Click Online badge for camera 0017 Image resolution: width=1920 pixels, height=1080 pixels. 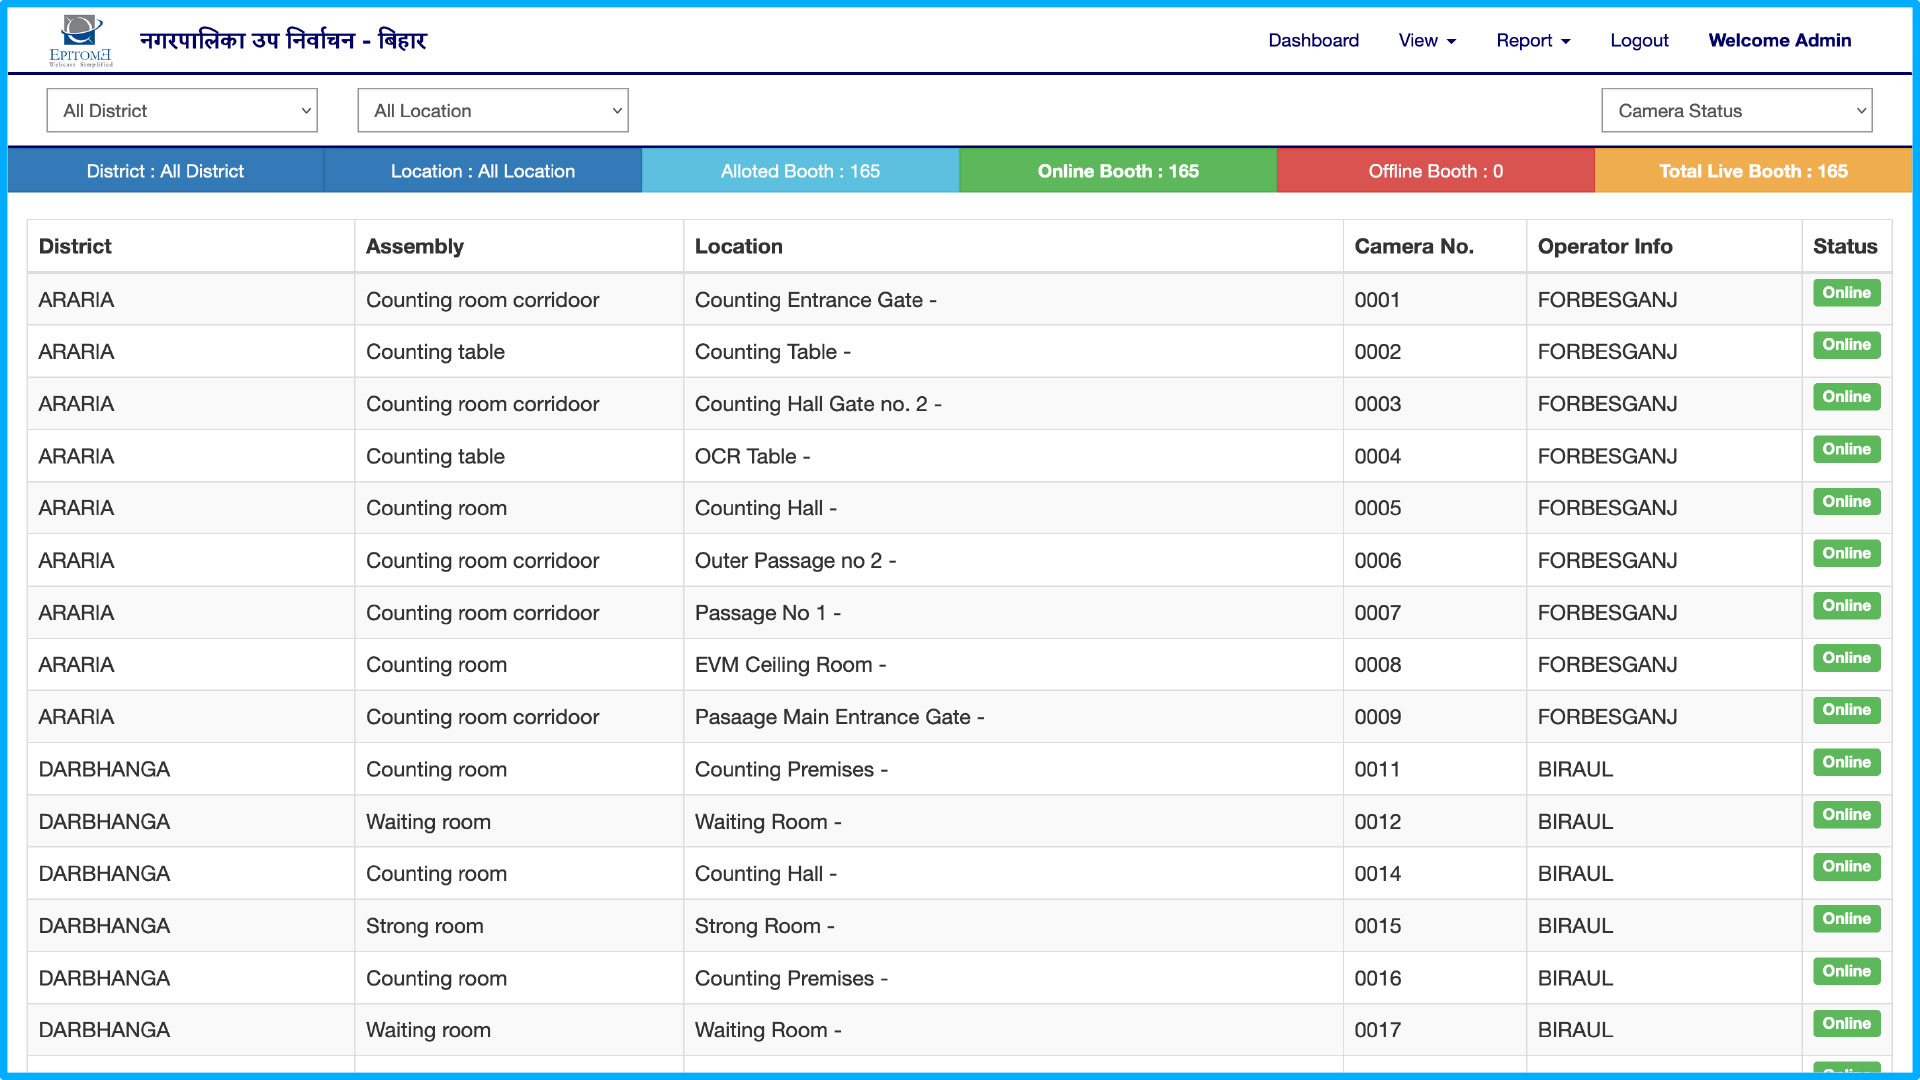click(1846, 1023)
